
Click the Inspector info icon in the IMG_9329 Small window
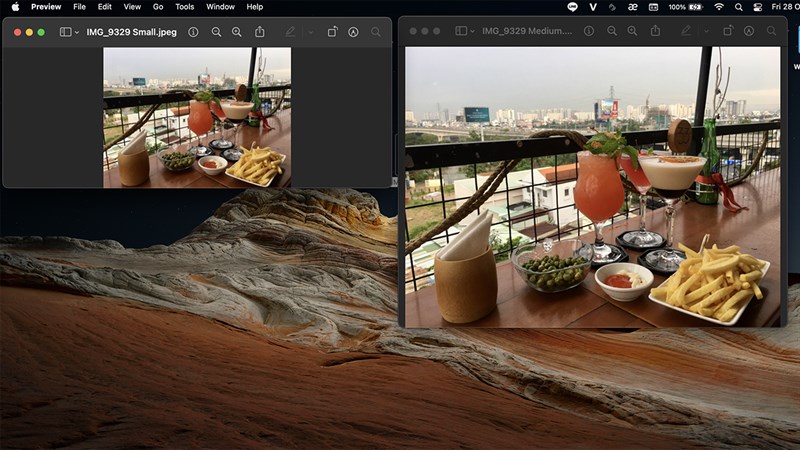click(x=193, y=32)
